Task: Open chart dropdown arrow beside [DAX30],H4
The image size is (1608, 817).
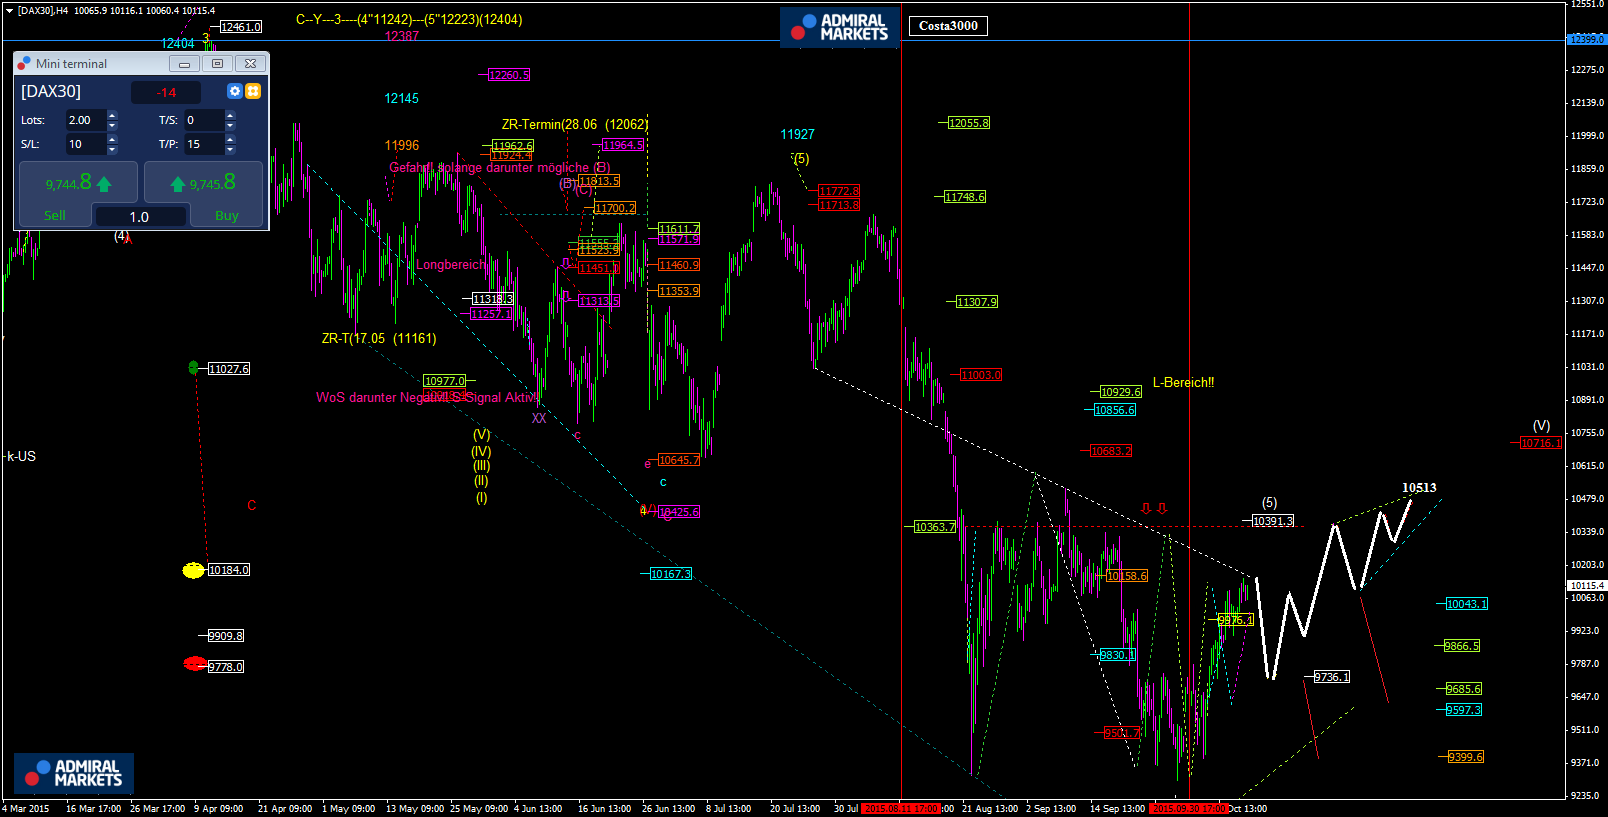Action: pyautogui.click(x=9, y=10)
